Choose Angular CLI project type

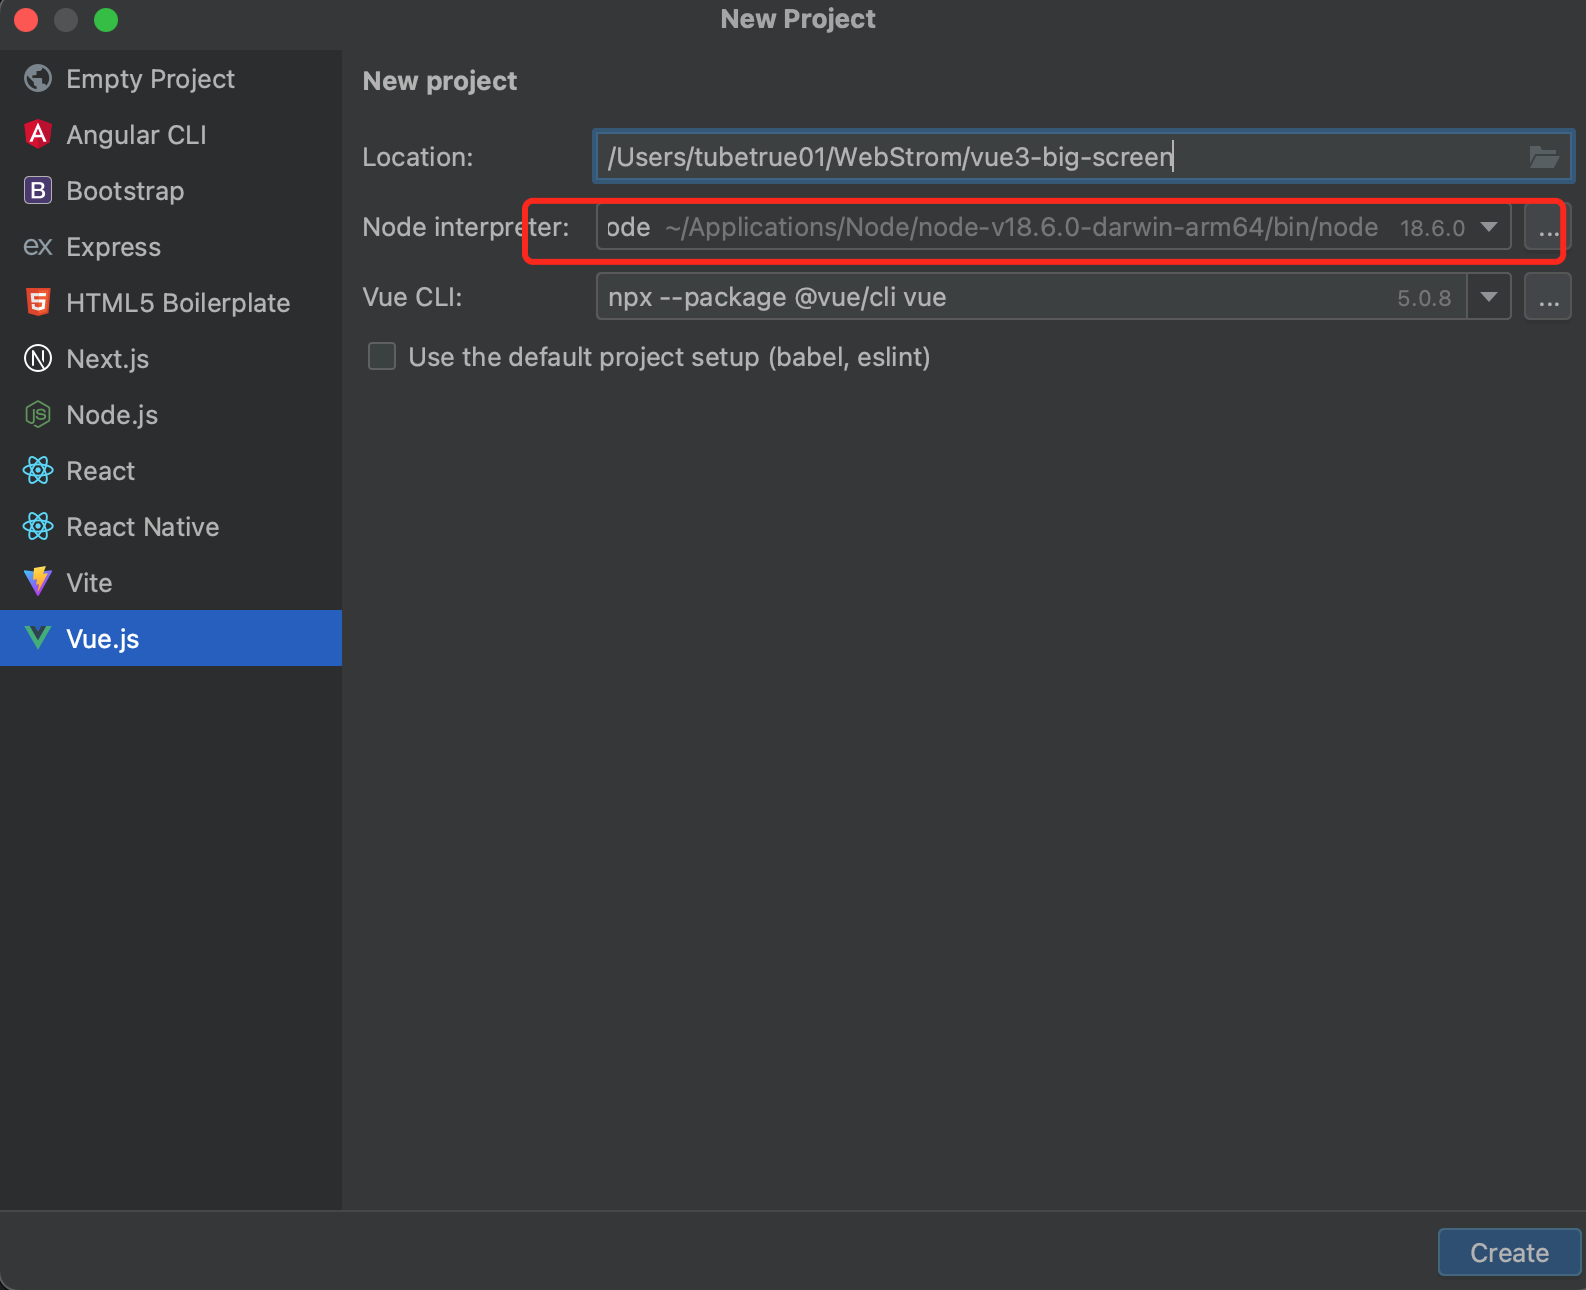pos(171,134)
